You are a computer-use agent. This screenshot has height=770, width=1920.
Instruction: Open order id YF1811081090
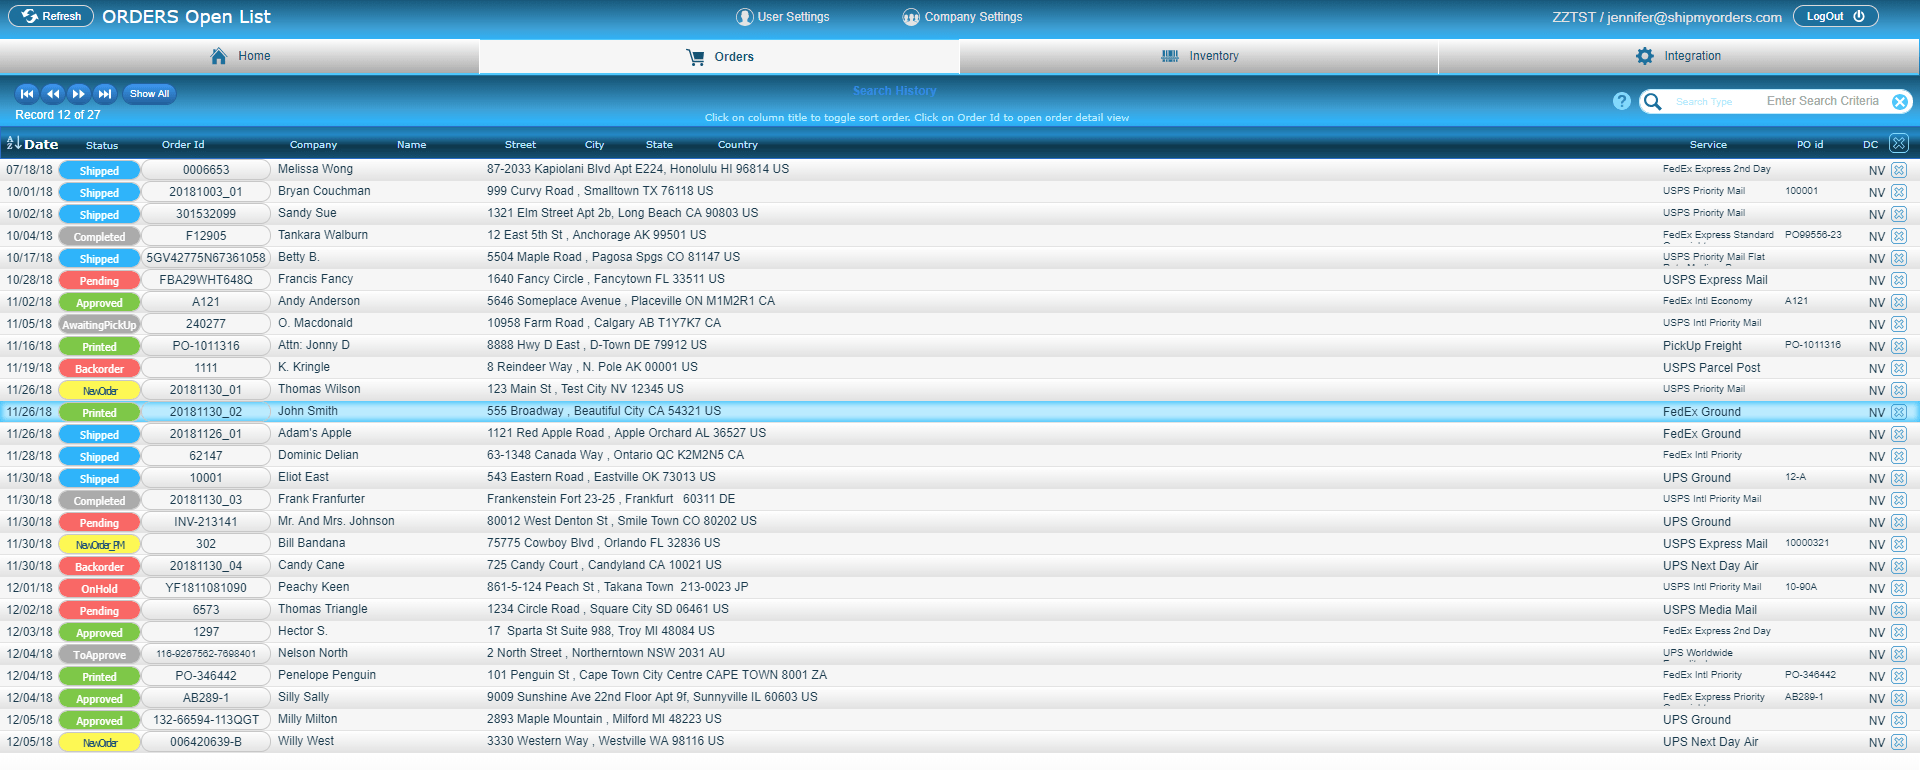(206, 588)
